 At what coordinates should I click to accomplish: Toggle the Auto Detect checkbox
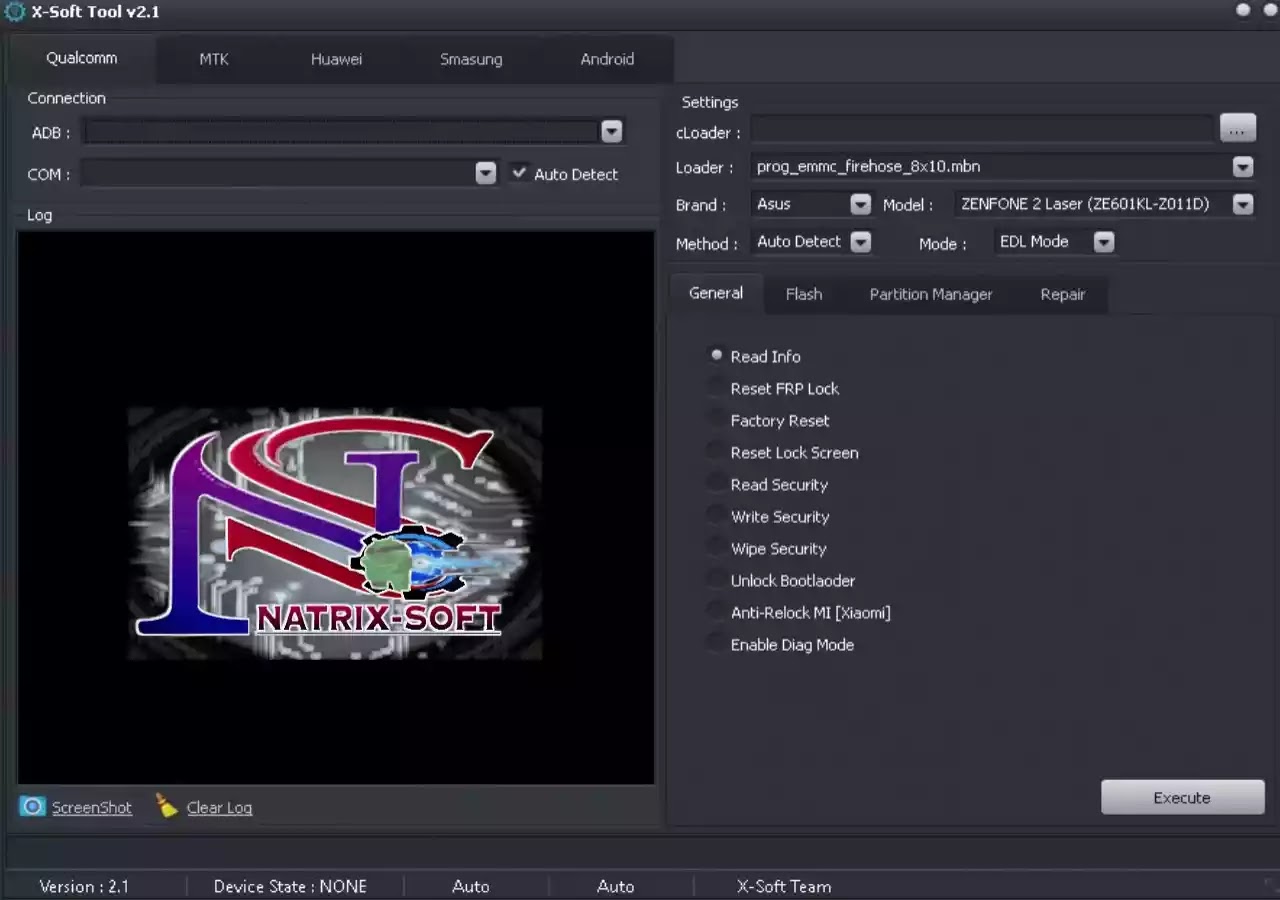(519, 173)
